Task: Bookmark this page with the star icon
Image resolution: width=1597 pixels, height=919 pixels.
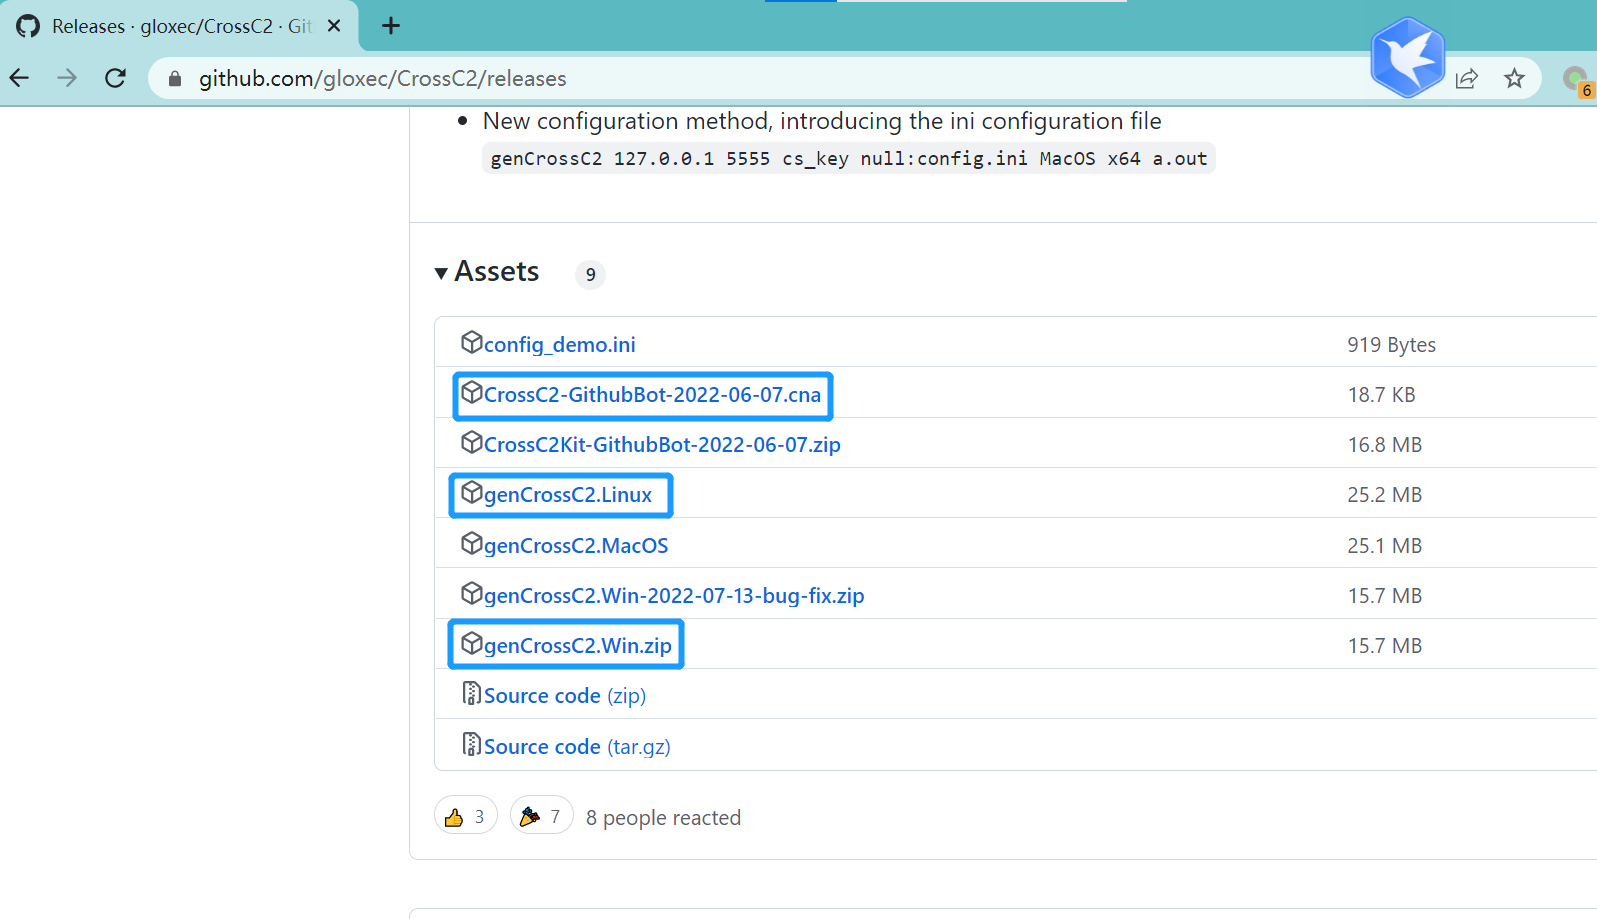Action: pyautogui.click(x=1515, y=78)
